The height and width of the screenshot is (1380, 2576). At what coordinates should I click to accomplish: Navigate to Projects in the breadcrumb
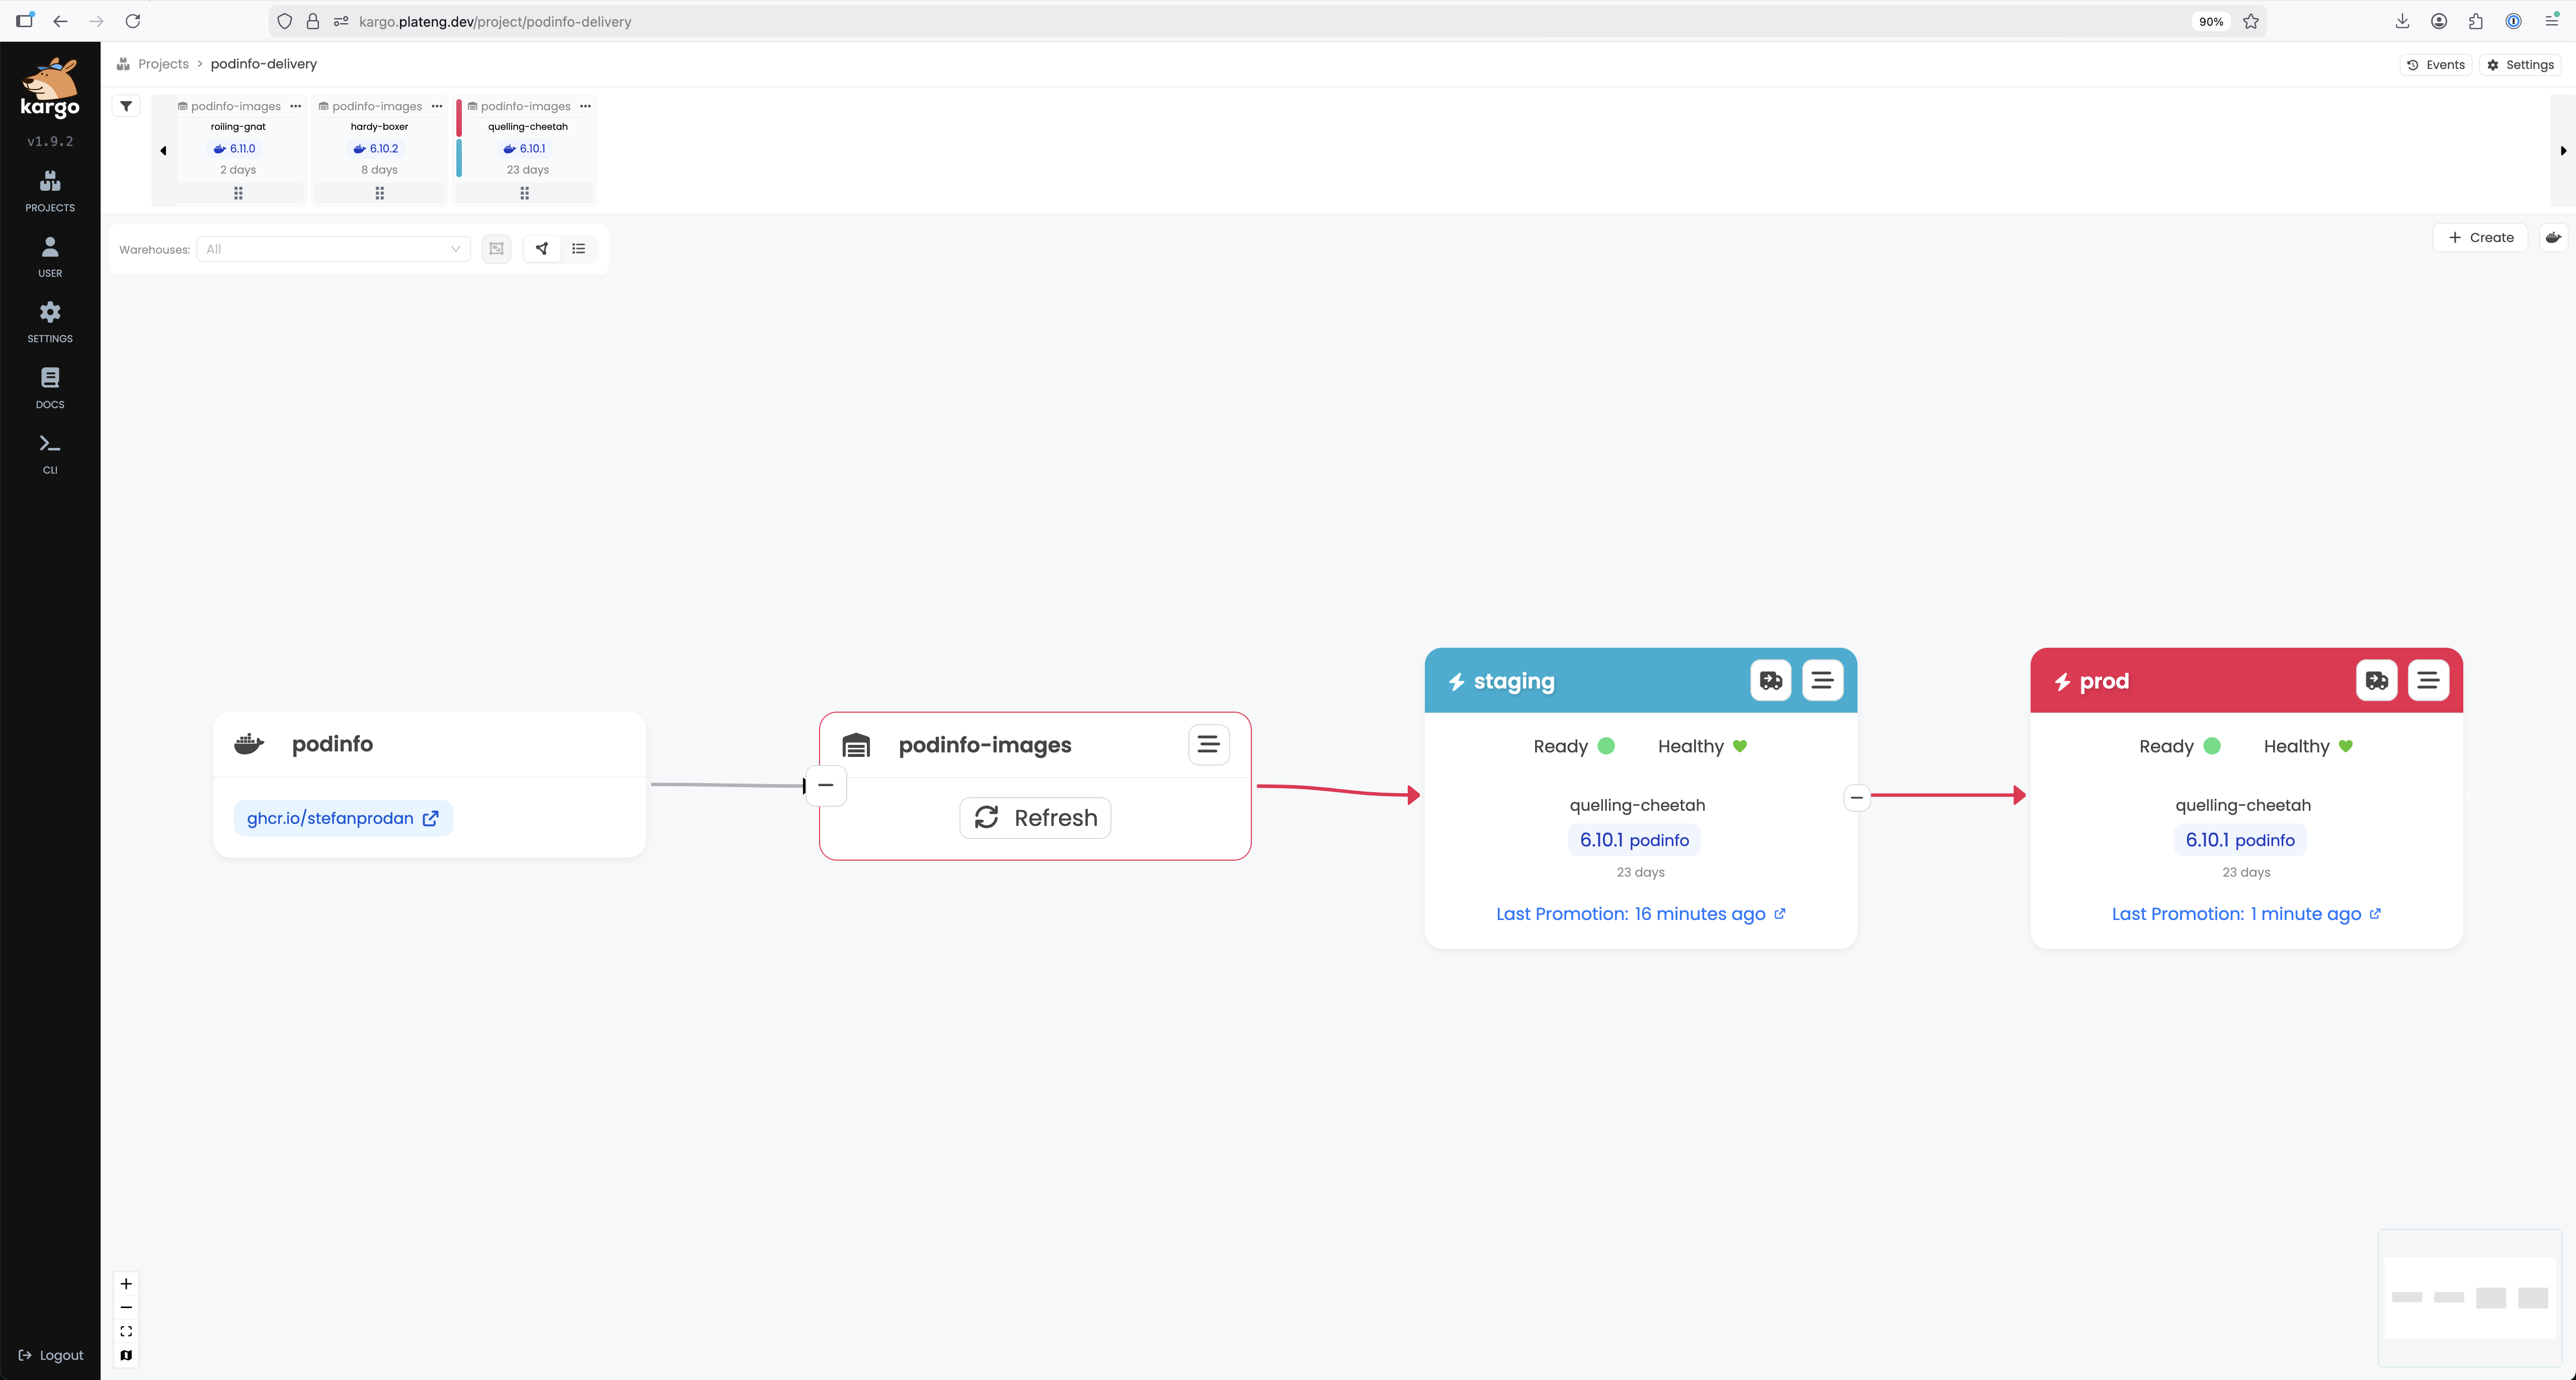(163, 63)
